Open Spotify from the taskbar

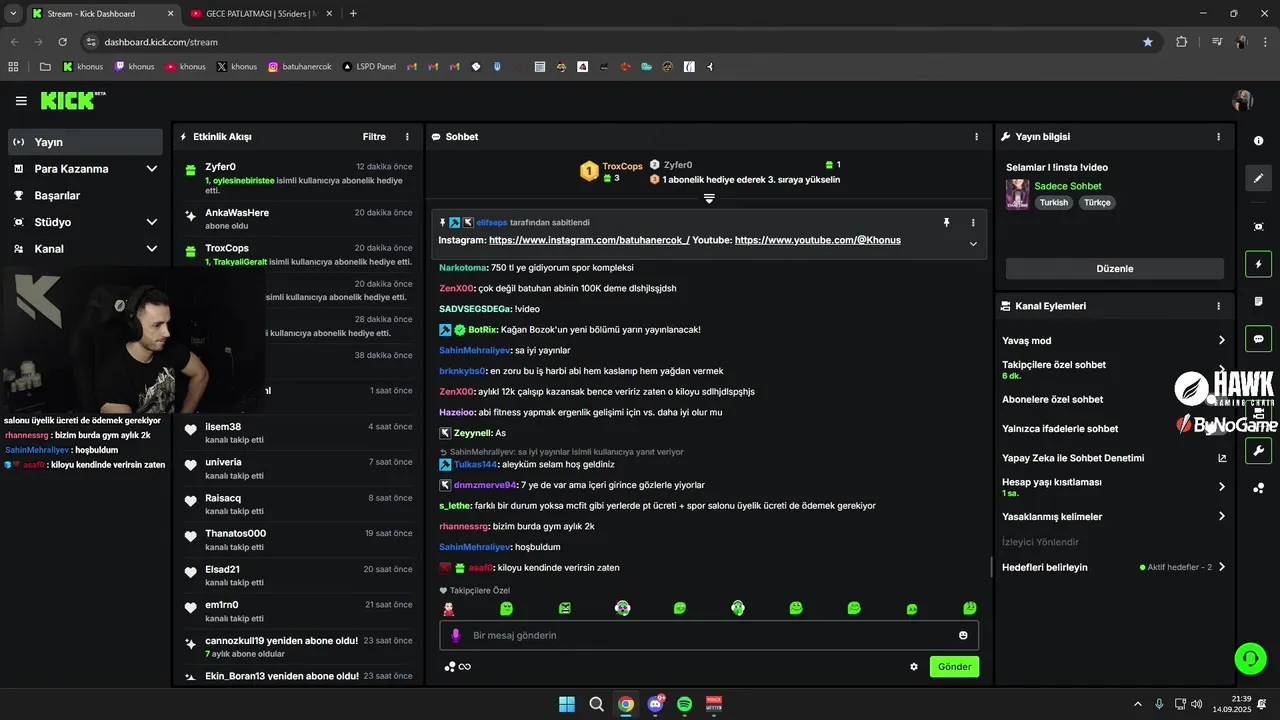coord(684,704)
